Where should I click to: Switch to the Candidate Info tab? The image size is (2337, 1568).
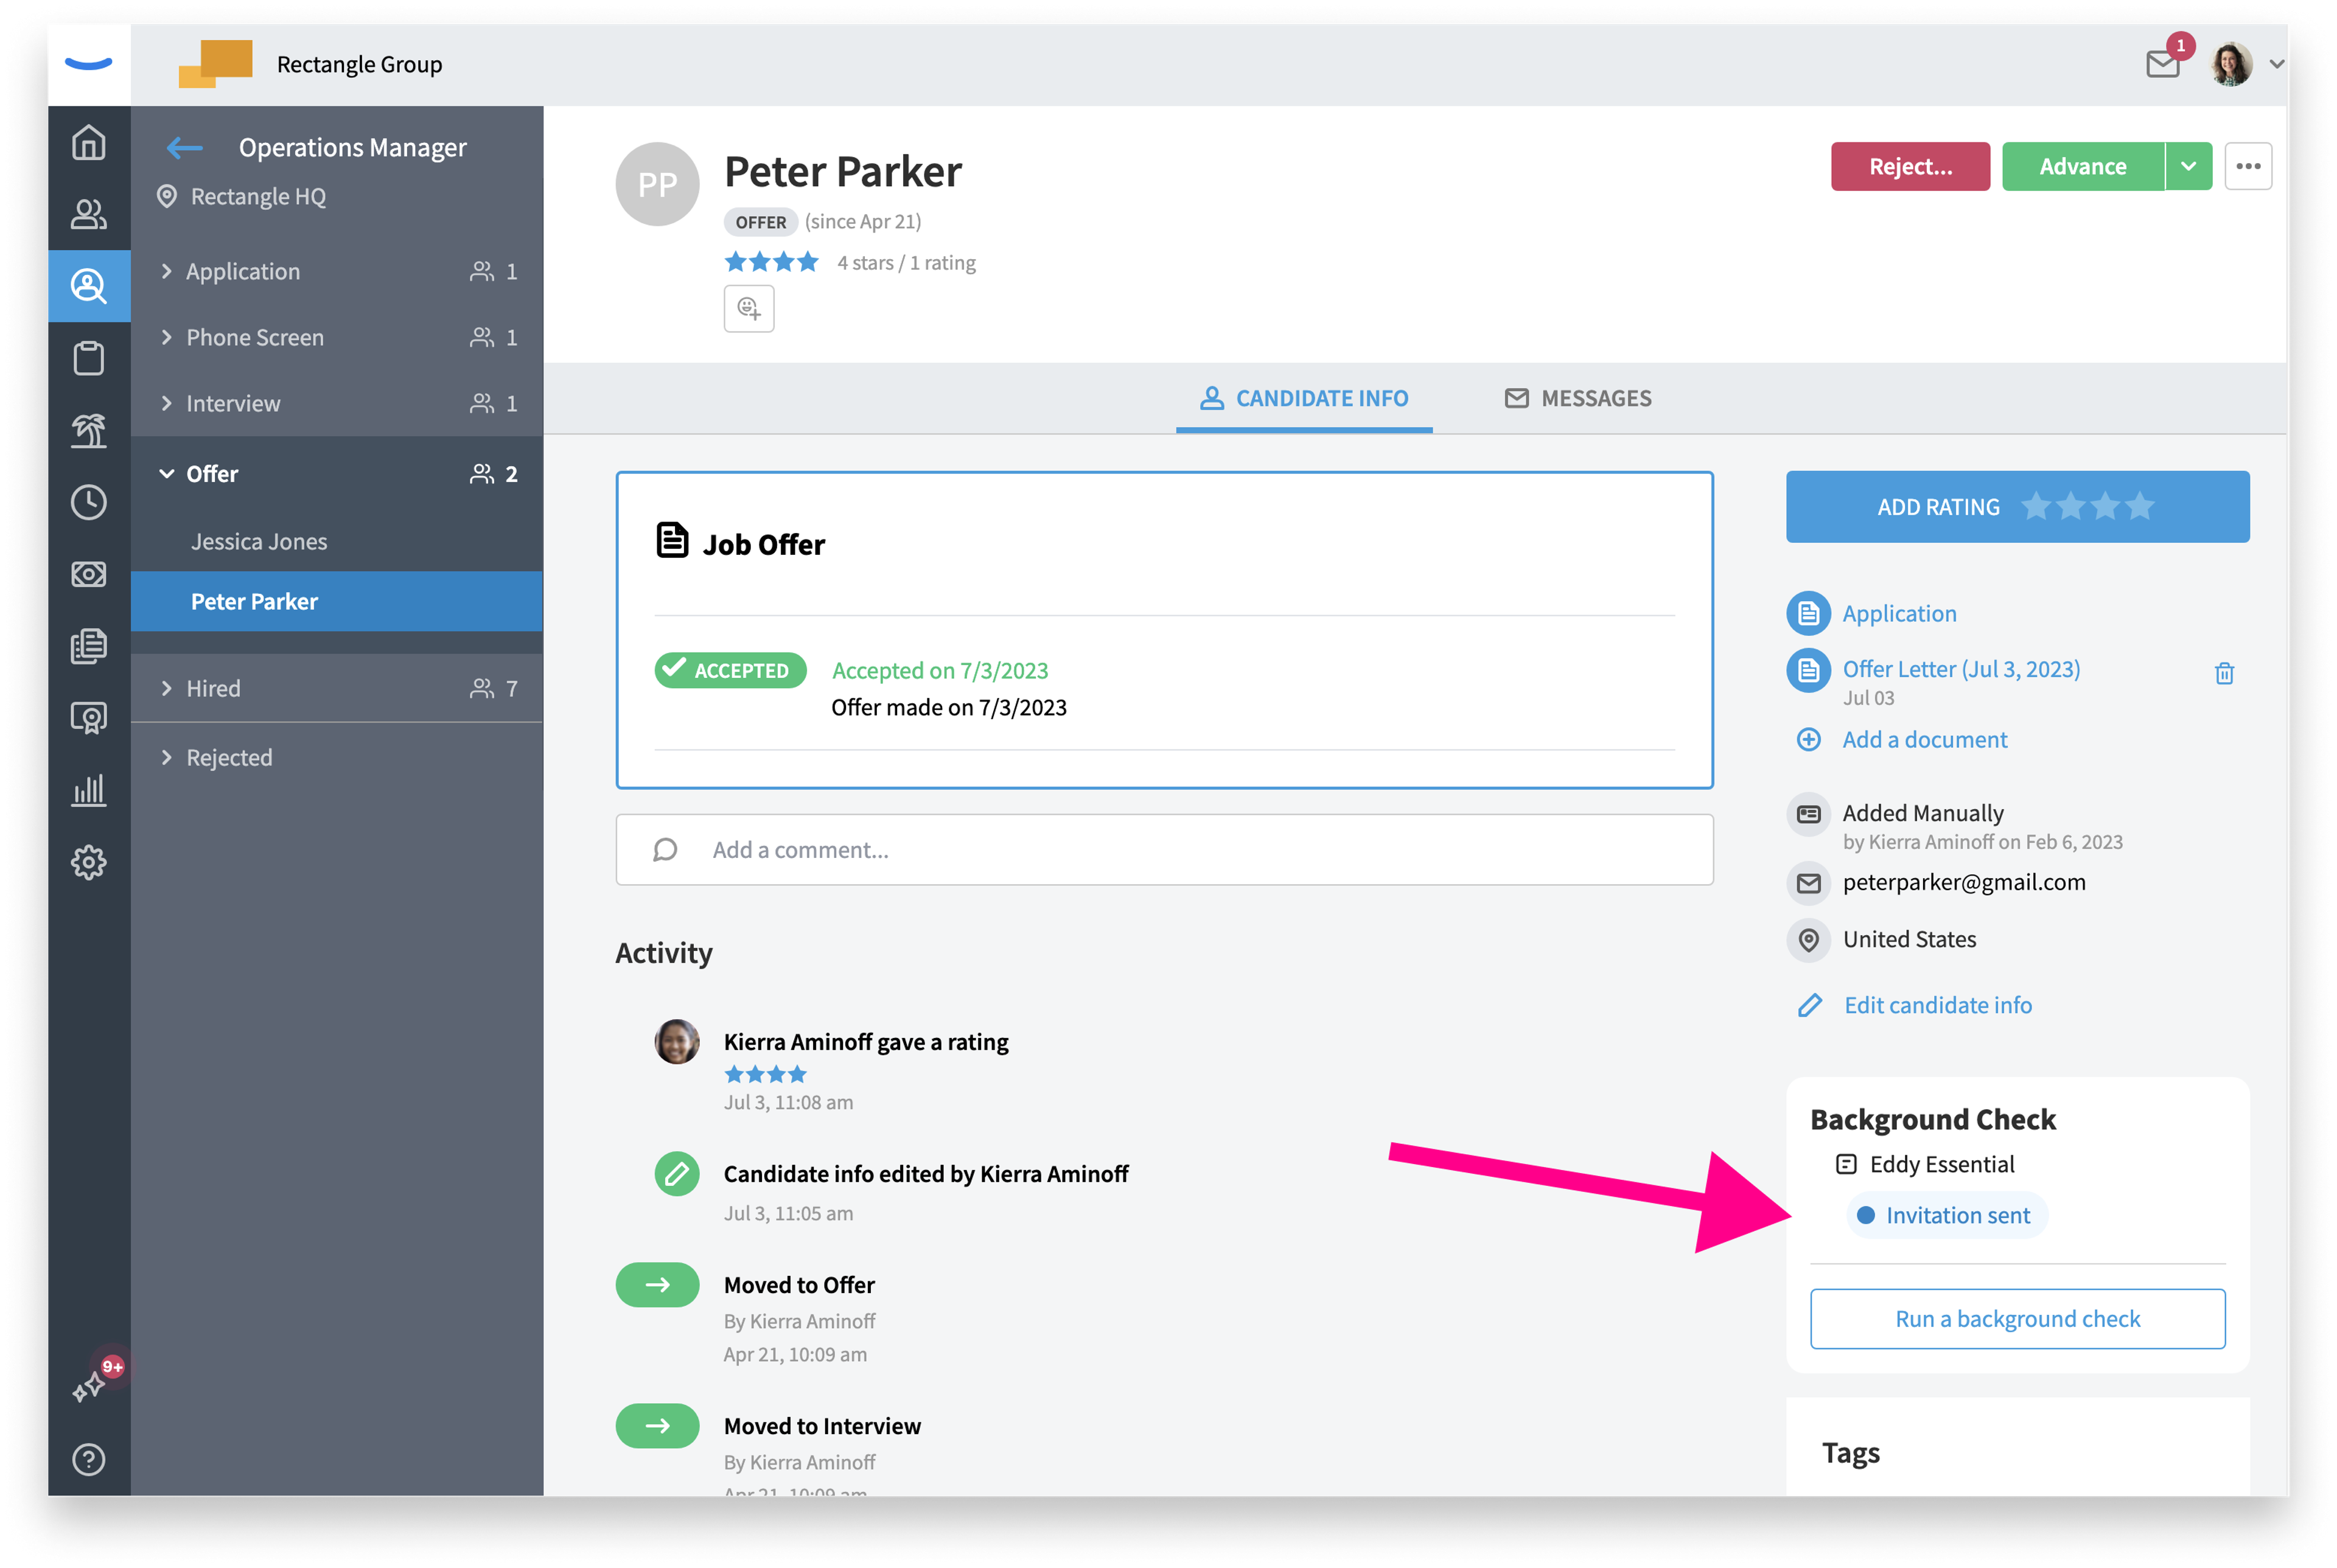tap(1304, 398)
